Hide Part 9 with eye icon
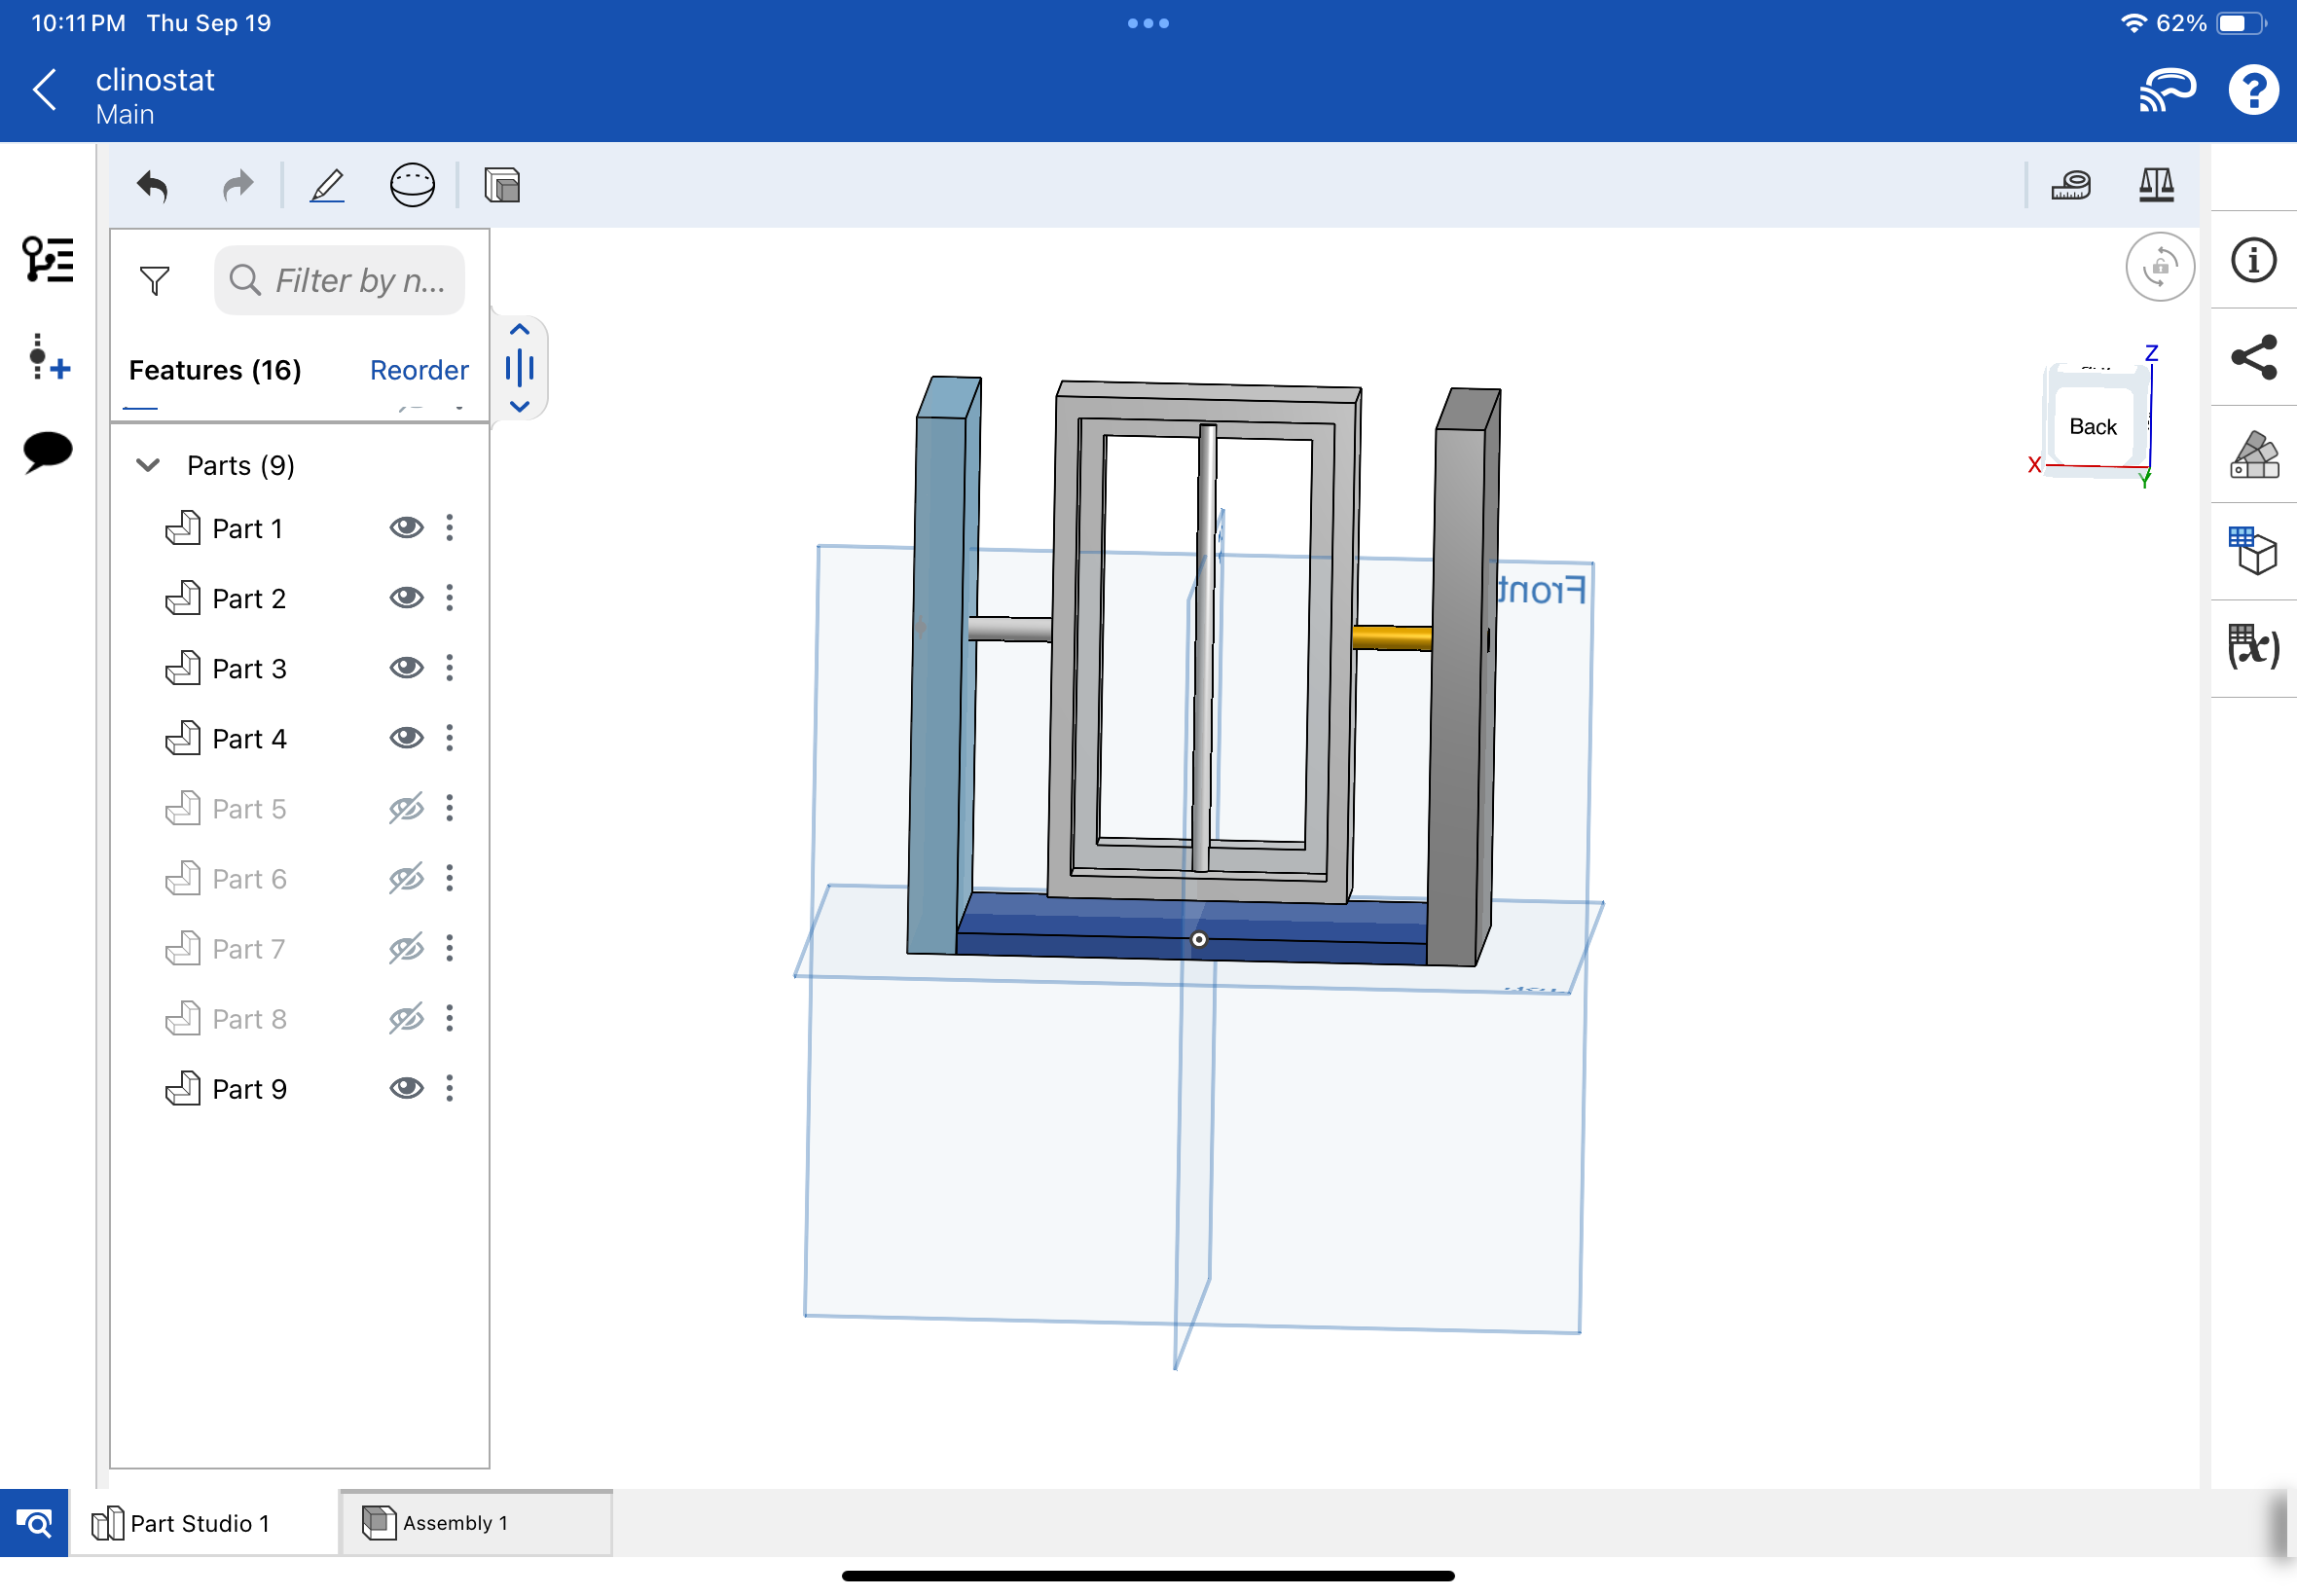The width and height of the screenshot is (2297, 1596). click(406, 1088)
